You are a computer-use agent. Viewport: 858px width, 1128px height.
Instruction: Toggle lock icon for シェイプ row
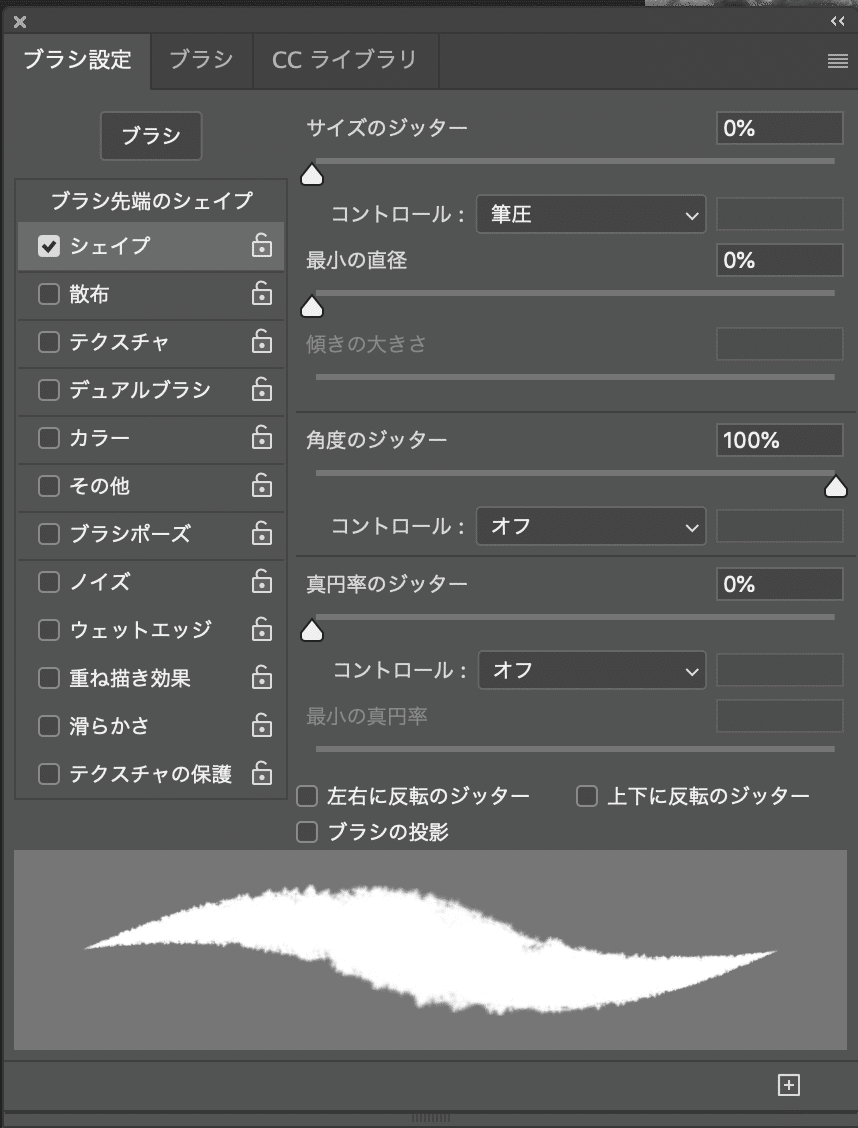coord(262,246)
